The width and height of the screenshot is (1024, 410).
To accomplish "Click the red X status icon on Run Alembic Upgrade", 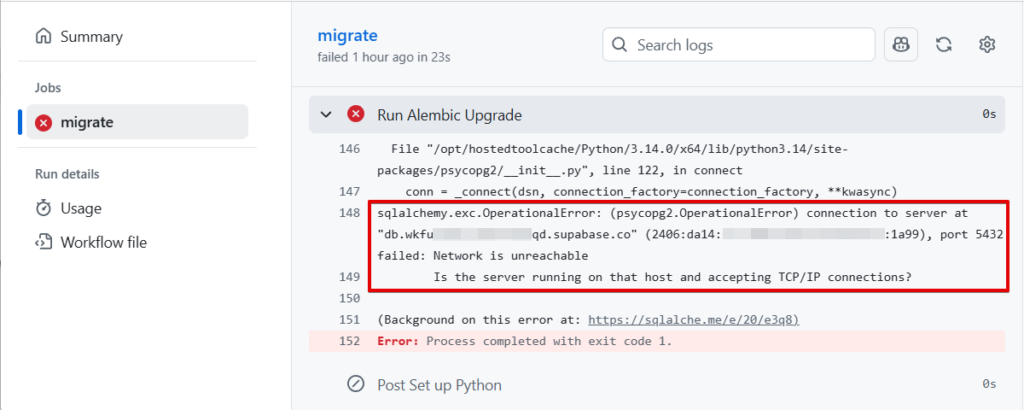I will (x=355, y=115).
